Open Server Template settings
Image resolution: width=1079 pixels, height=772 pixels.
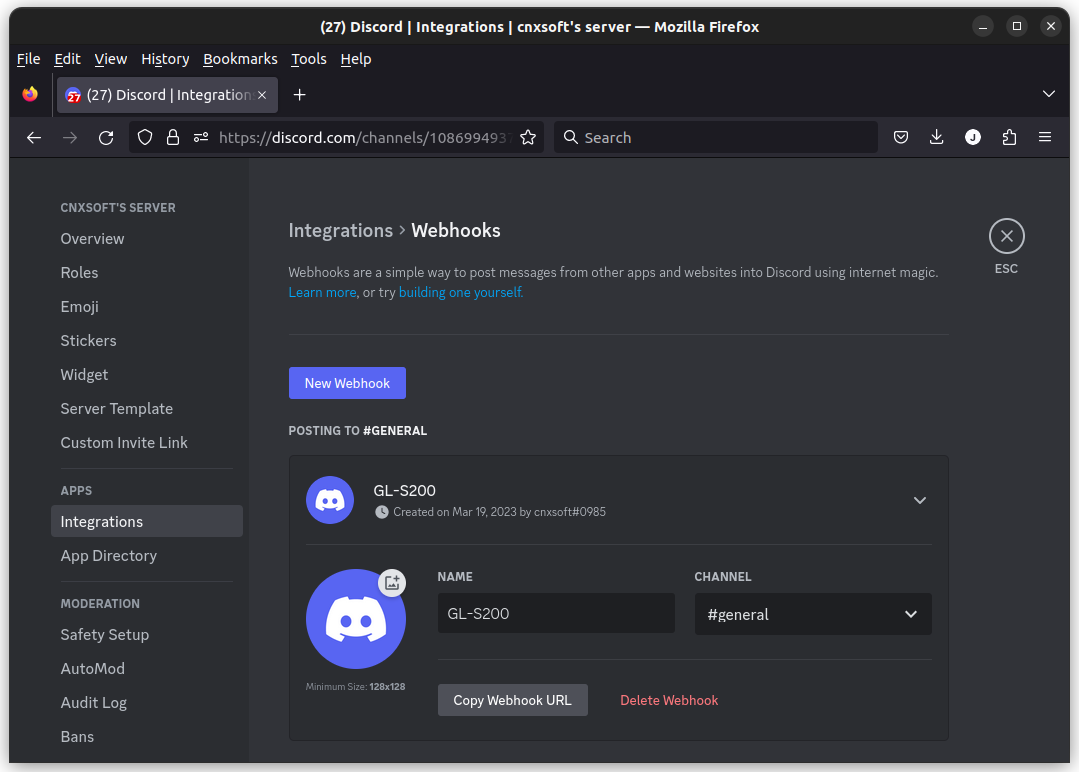[x=116, y=409]
